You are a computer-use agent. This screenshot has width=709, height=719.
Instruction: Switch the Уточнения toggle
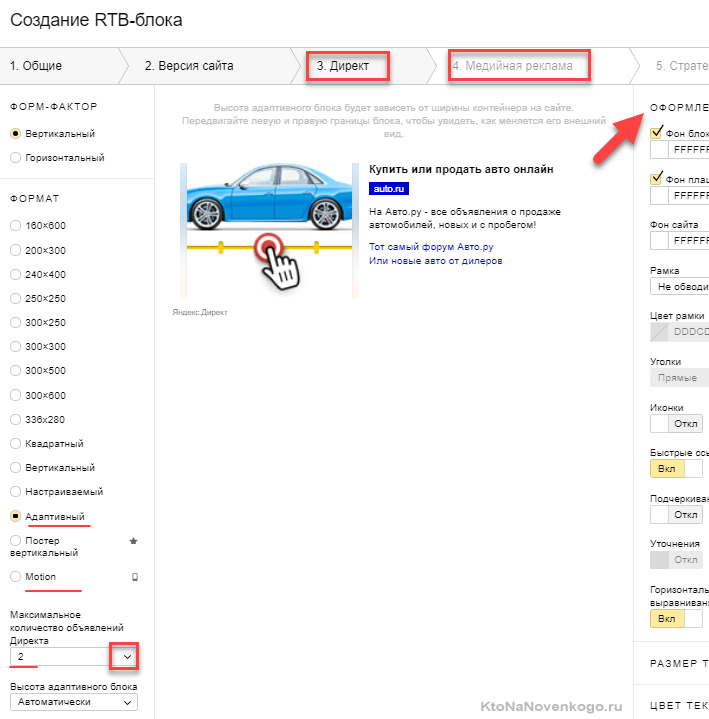click(x=676, y=560)
